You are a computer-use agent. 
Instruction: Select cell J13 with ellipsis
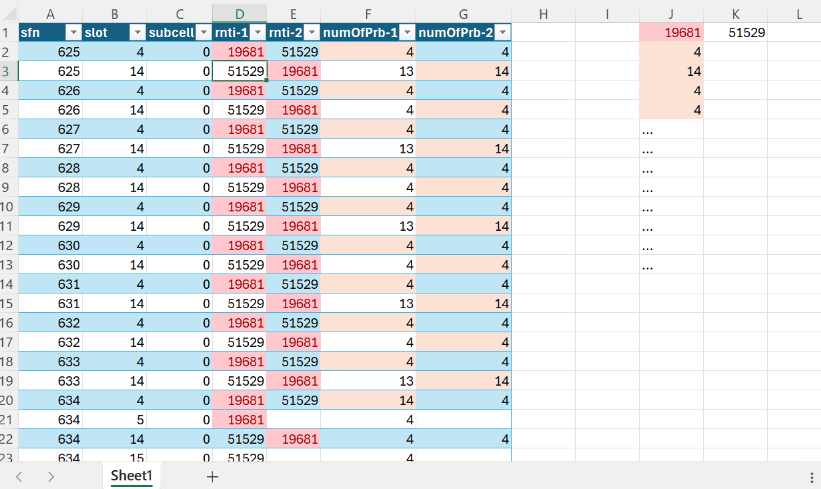(x=671, y=265)
